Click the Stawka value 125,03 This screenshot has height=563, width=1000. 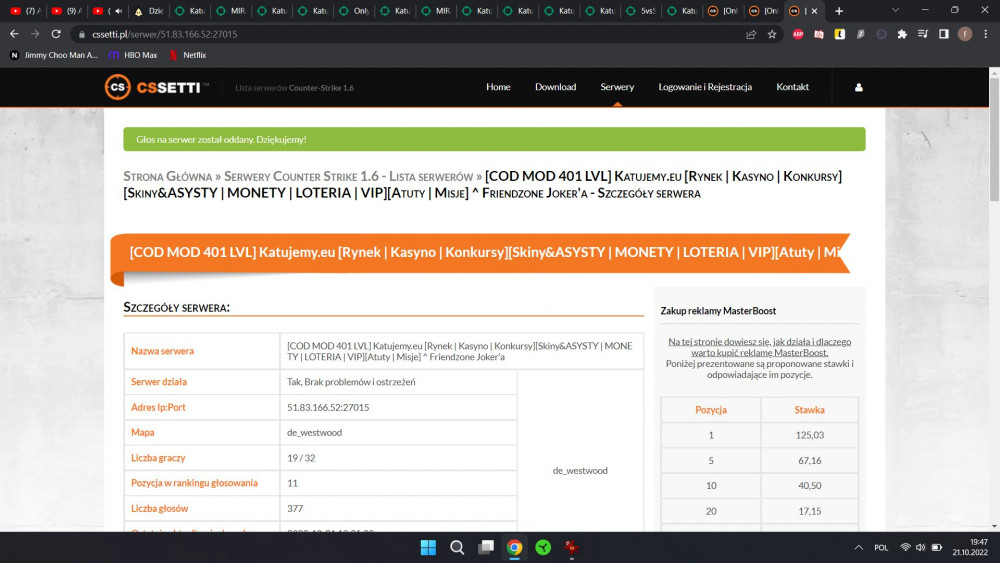point(809,435)
